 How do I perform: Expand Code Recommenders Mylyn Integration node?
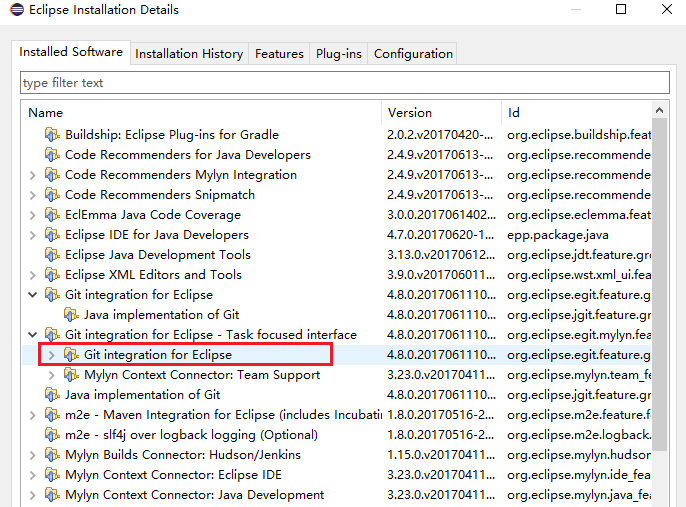(x=32, y=175)
